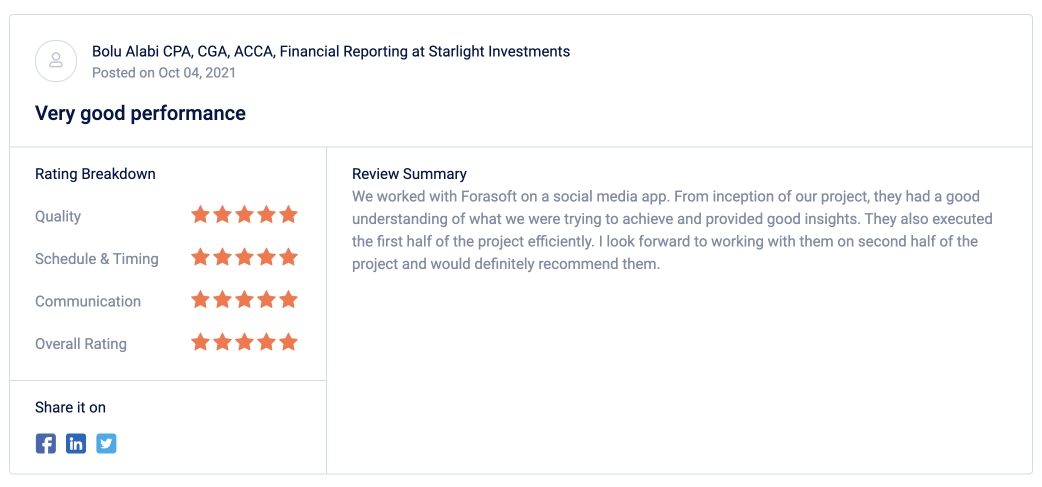Click the Quality rating label
The height and width of the screenshot is (487, 1042).
pyautogui.click(x=58, y=217)
